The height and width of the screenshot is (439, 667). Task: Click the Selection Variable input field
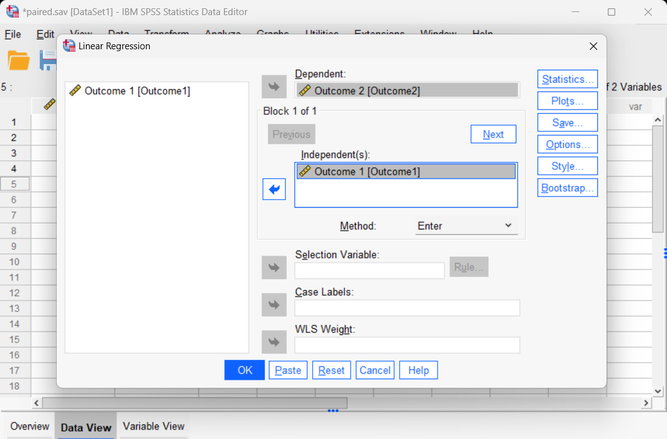(370, 270)
